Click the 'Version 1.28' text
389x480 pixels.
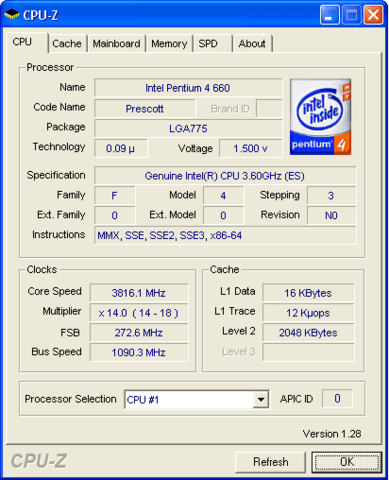332,434
